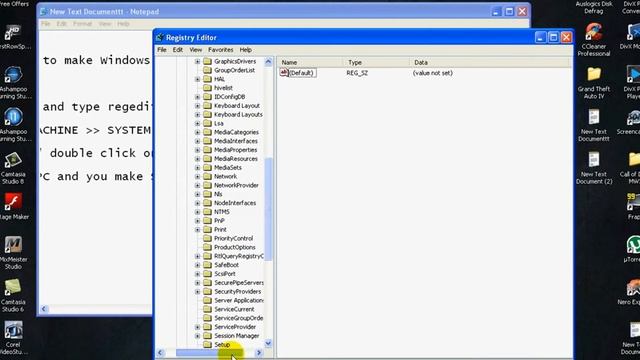Click the Notepad horizontal scroll left arrow
Viewport: 640px width, 360px height.
coord(44,309)
